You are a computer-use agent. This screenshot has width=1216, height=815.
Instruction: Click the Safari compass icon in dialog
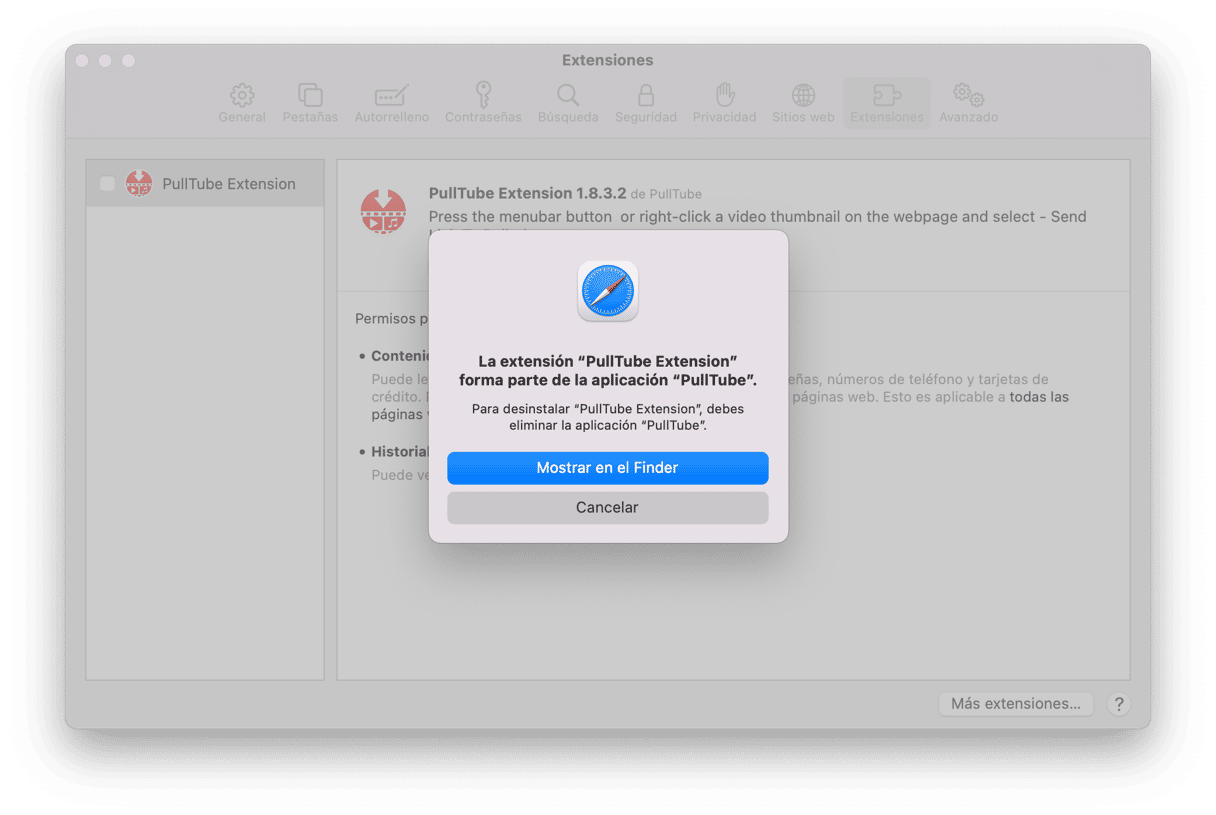click(608, 291)
